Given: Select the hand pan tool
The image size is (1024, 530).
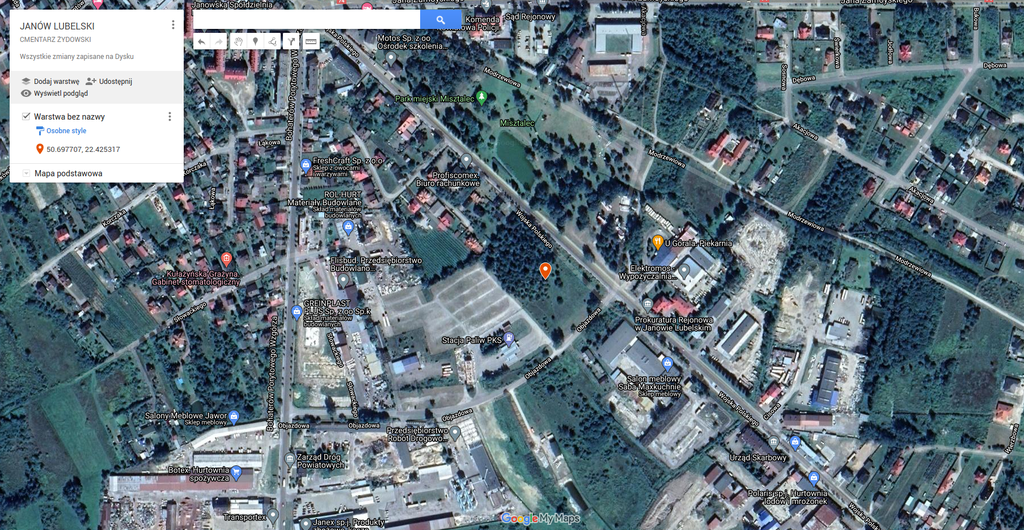Looking at the screenshot, I should (x=238, y=41).
